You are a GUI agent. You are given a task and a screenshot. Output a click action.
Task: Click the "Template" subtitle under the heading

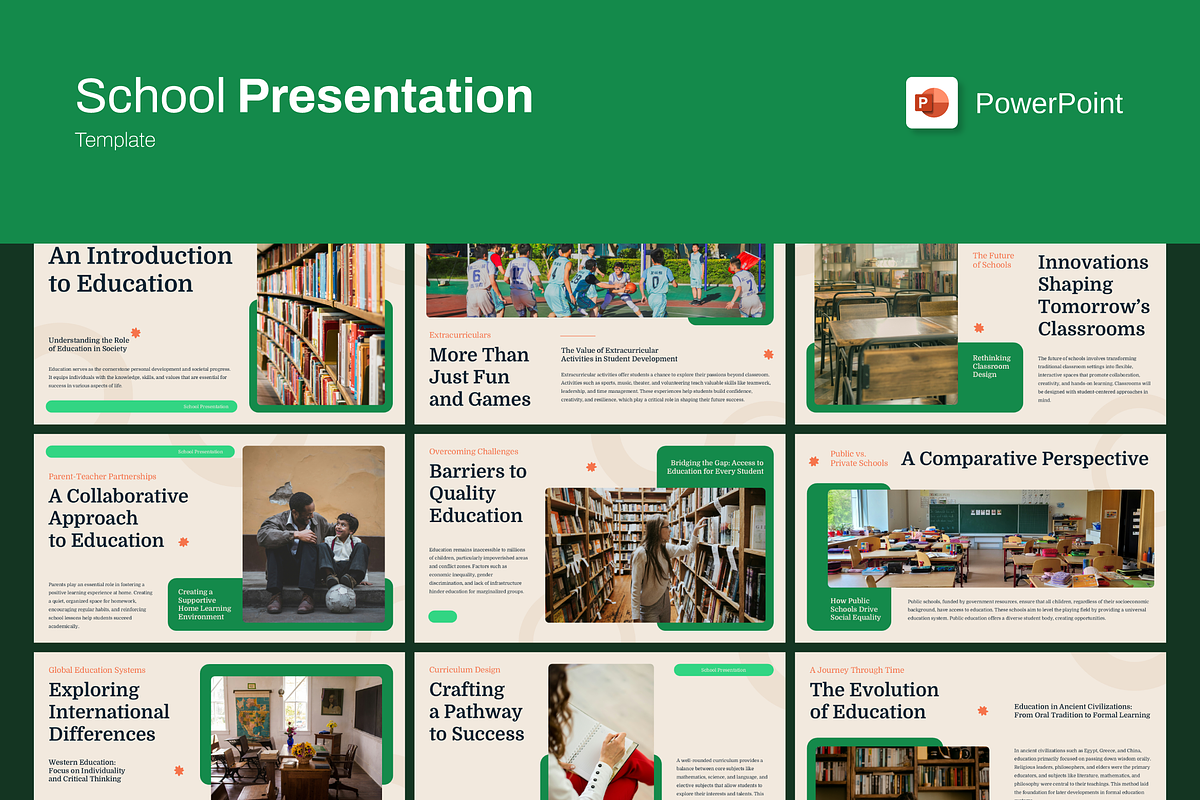[x=115, y=140]
